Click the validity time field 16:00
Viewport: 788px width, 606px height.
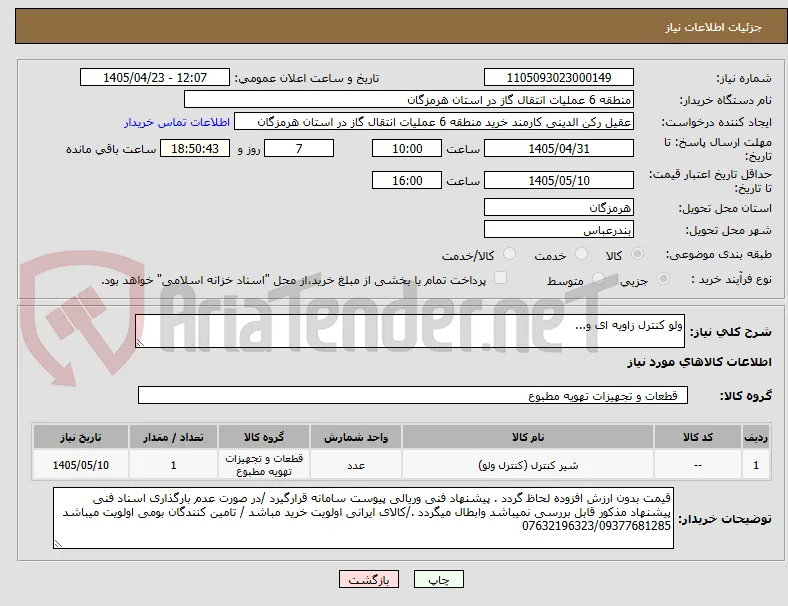407,180
